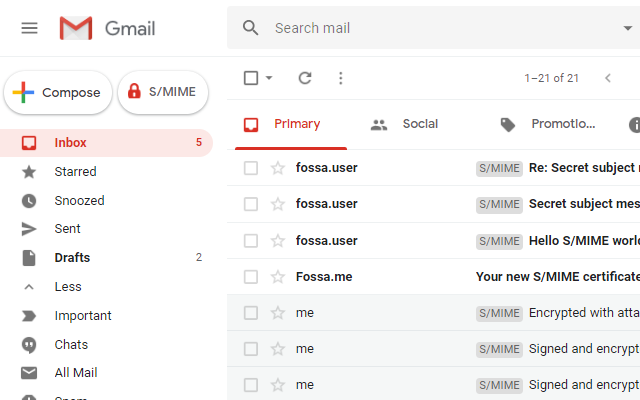Star the Re: Secret subject email

278,168
